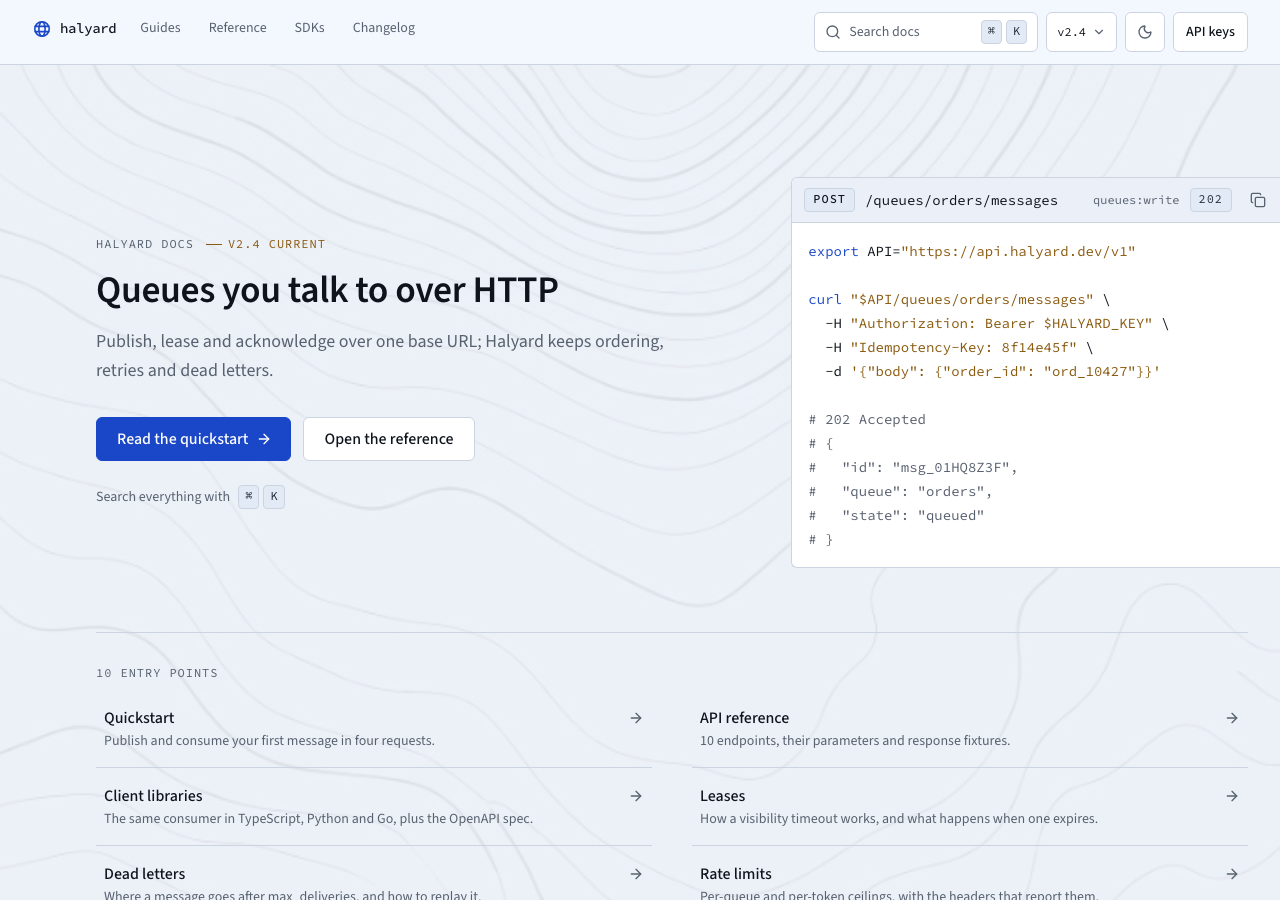Open the Quickstart entry point
Image resolution: width=1280 pixels, height=900 pixels.
[x=374, y=729]
